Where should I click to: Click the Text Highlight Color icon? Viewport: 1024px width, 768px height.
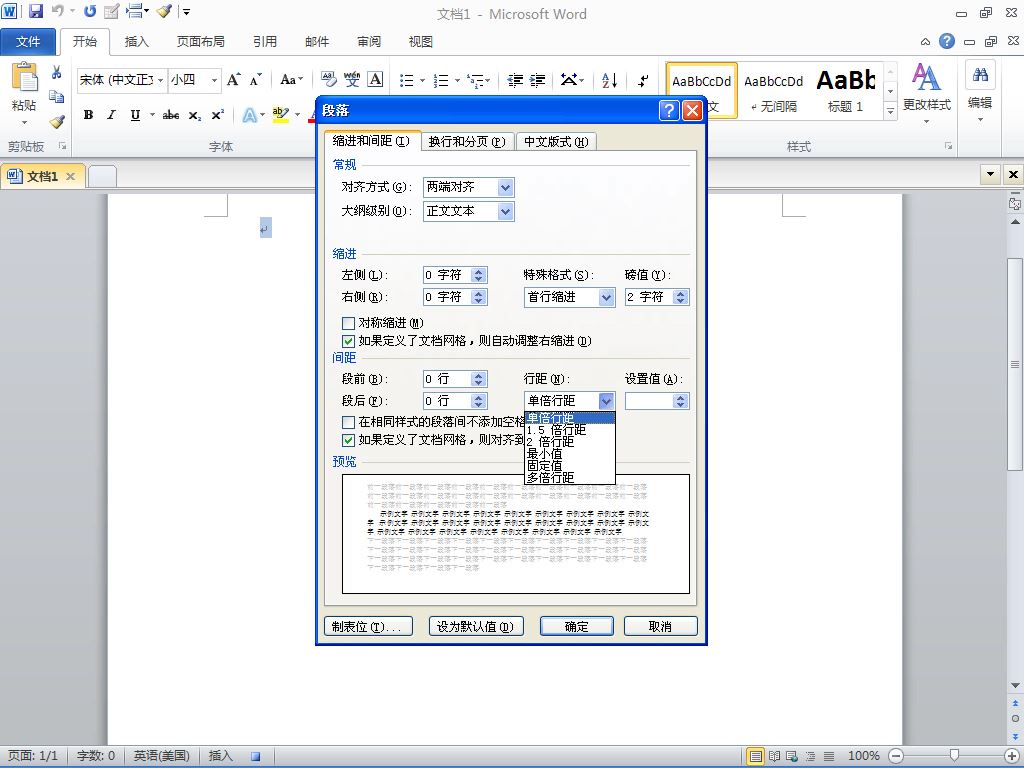(x=280, y=116)
